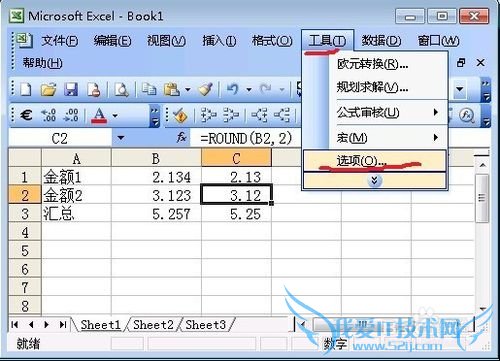Click the Error Checking icon in auditing toolbar
This screenshot has height=361, width=500.
180,116
